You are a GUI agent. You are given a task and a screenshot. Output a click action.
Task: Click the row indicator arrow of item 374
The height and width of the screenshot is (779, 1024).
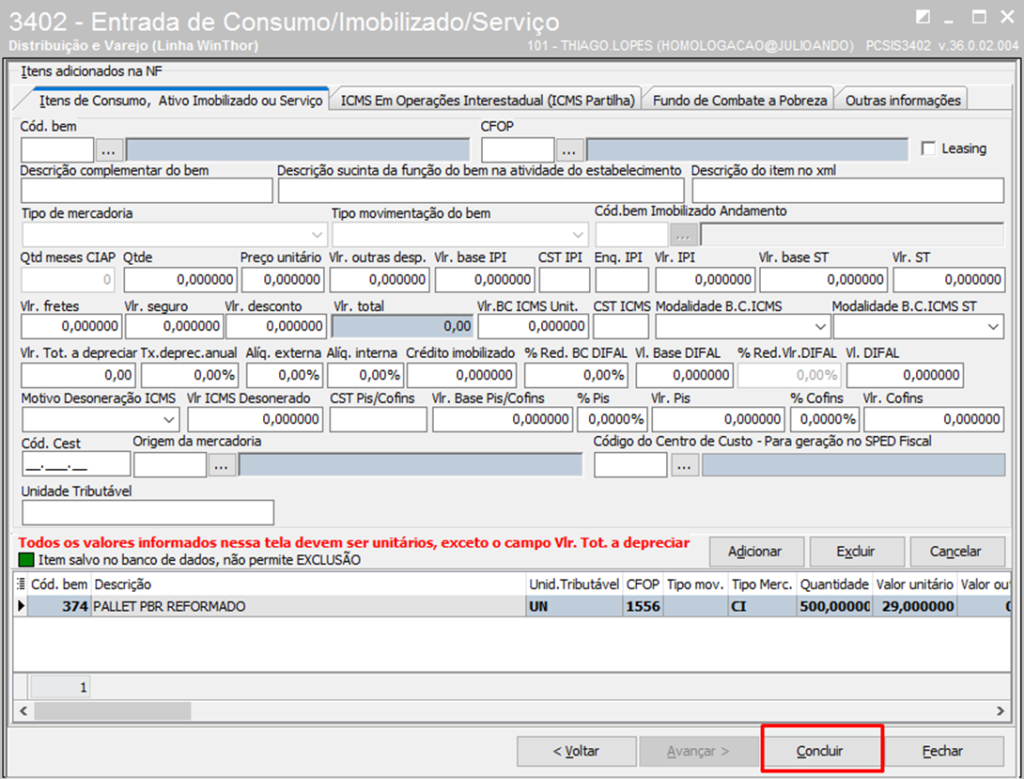[x=20, y=606]
